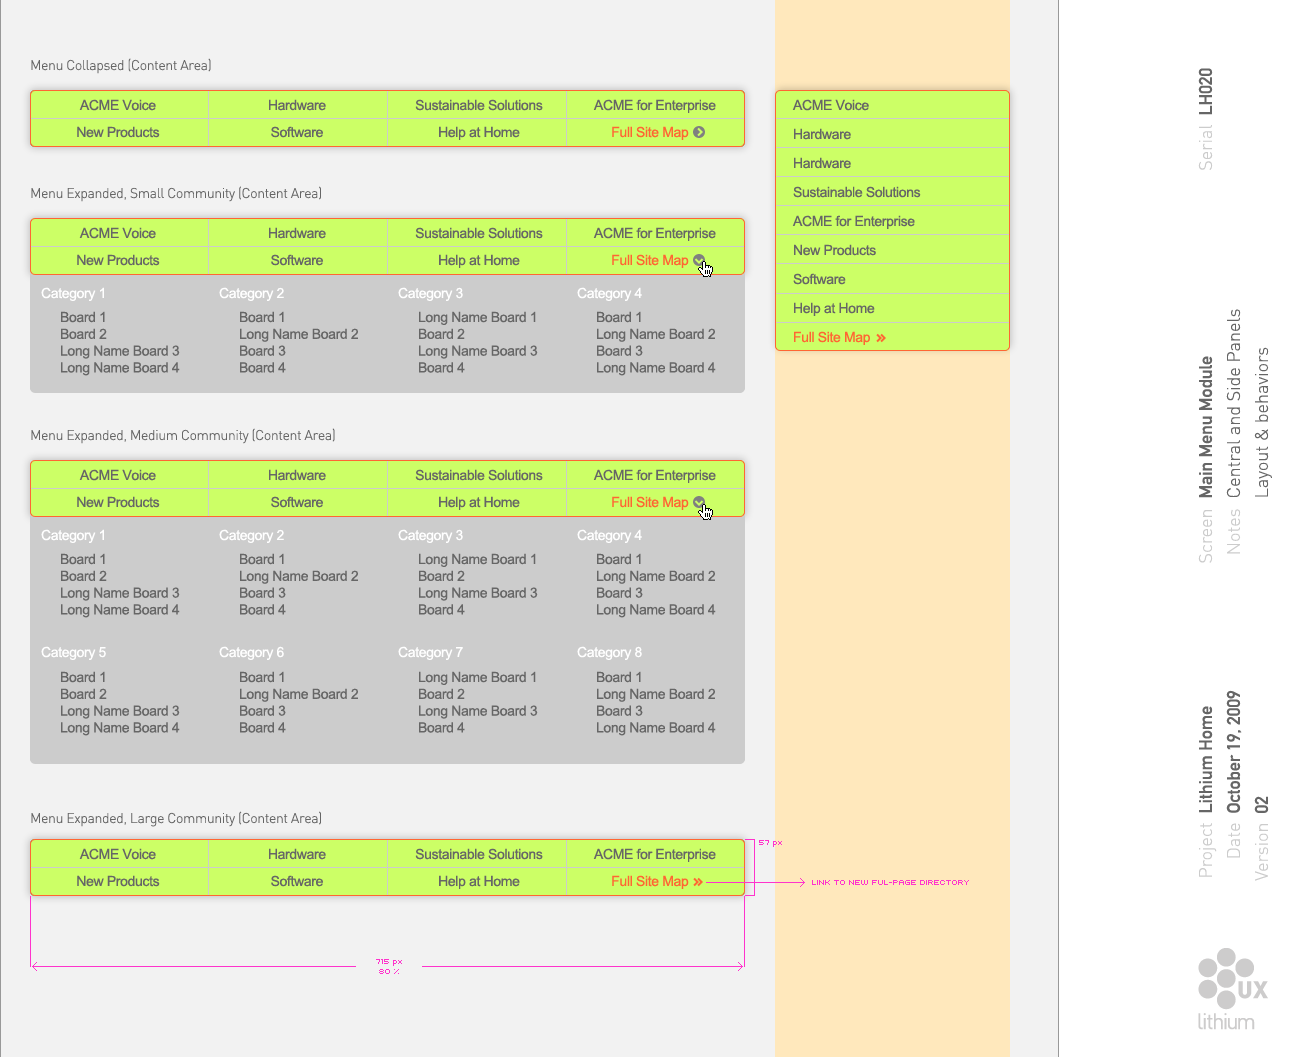
Task: Click the date 'October 19, 2009'
Action: coord(1234,752)
